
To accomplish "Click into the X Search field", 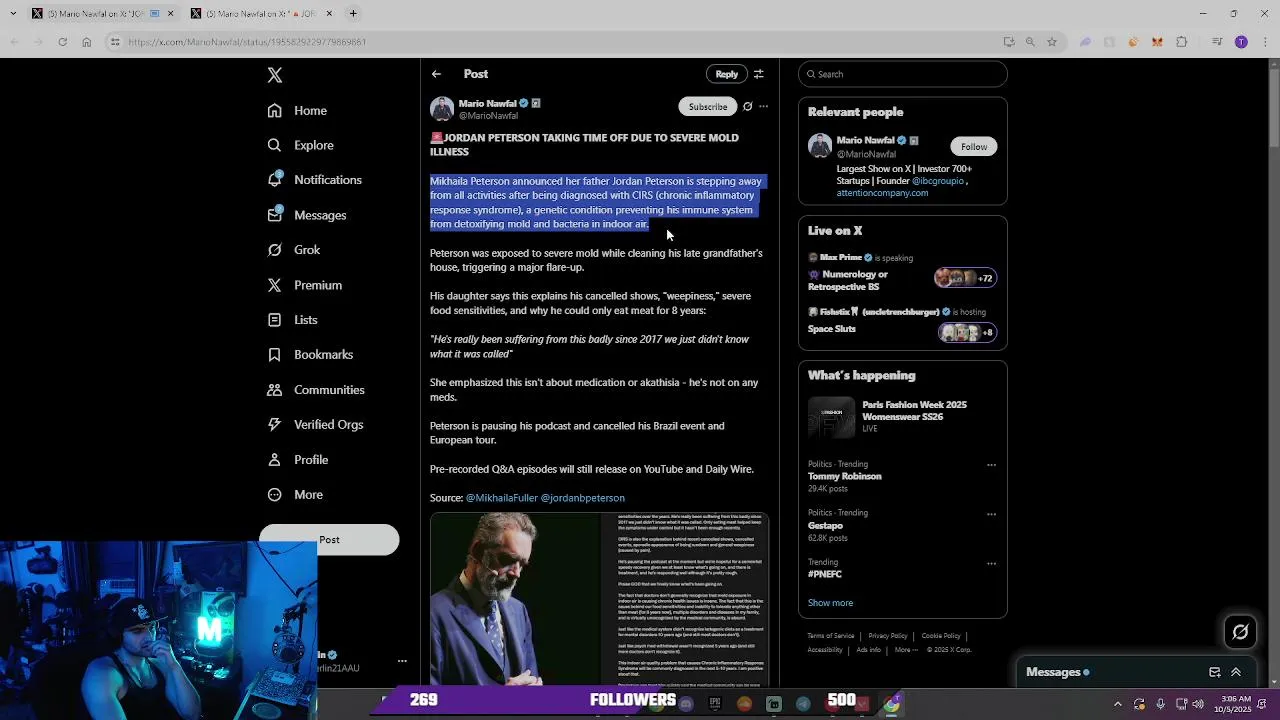I will pos(903,74).
